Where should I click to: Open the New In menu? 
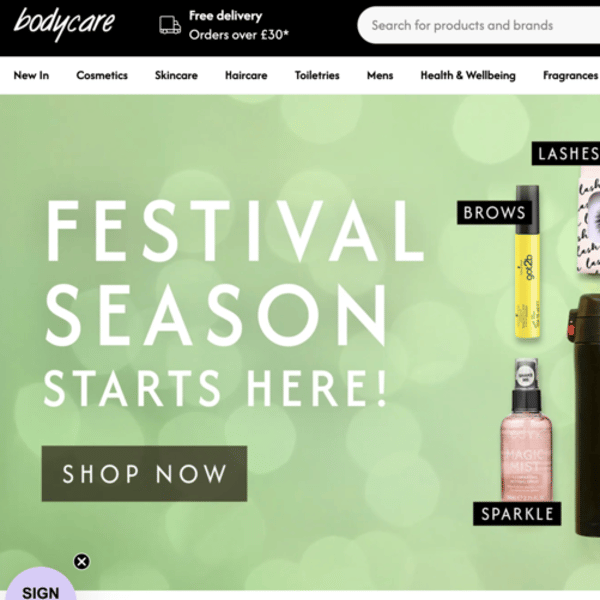31,75
